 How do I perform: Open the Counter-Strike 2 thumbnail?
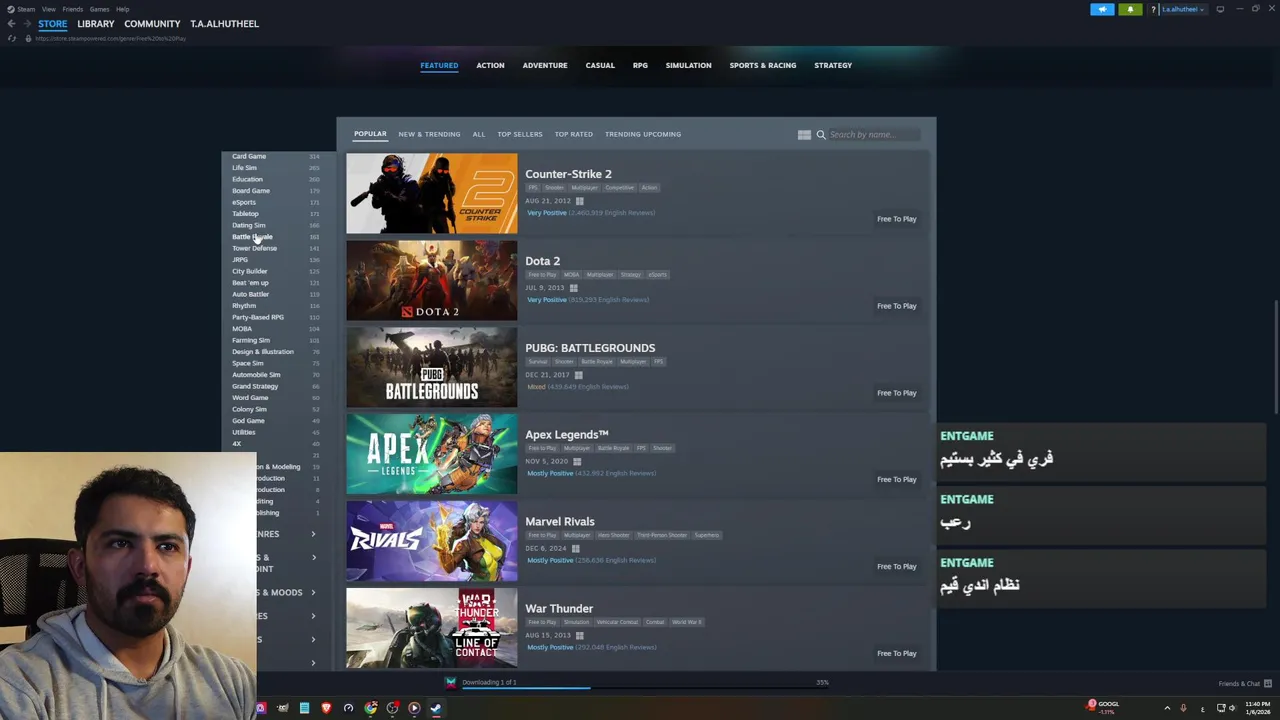tap(432, 193)
